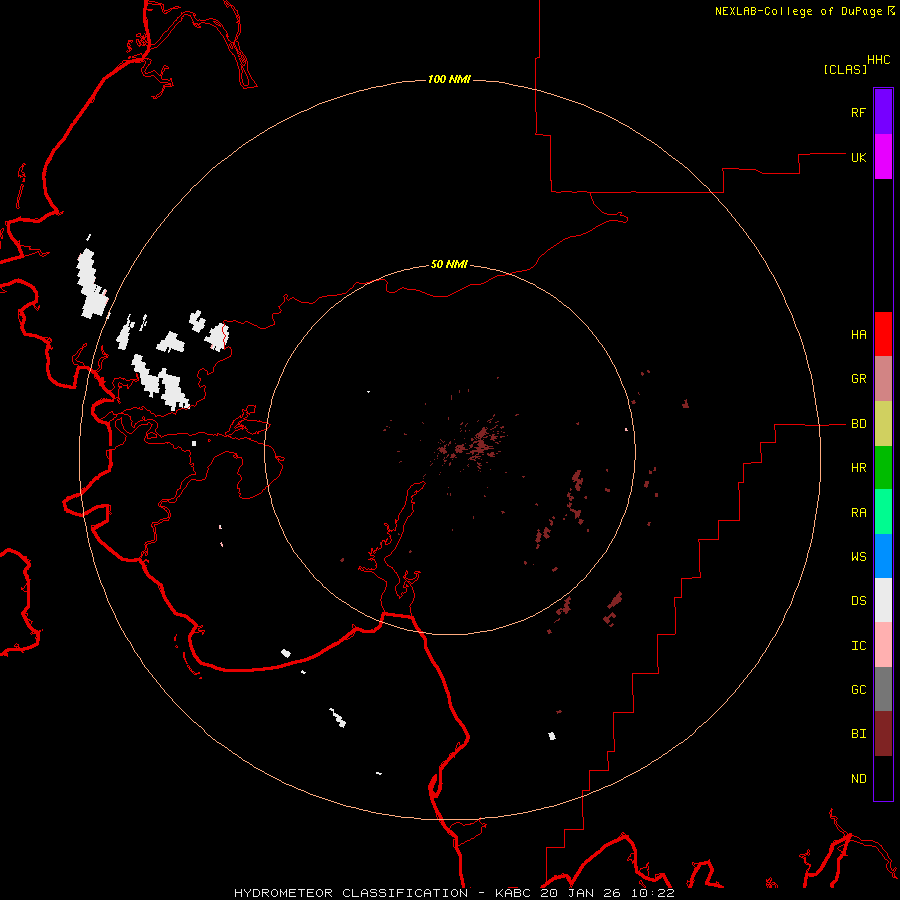Click the 100 NMI range ring label
The width and height of the screenshot is (900, 900).
tap(449, 79)
